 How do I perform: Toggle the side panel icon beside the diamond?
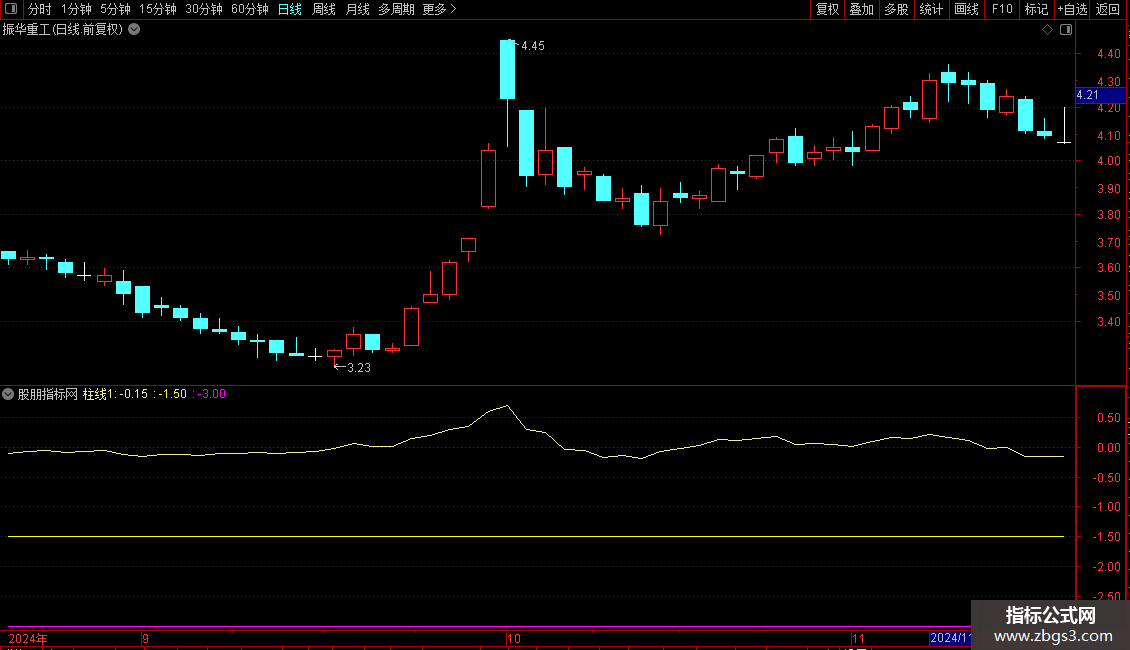(1066, 30)
